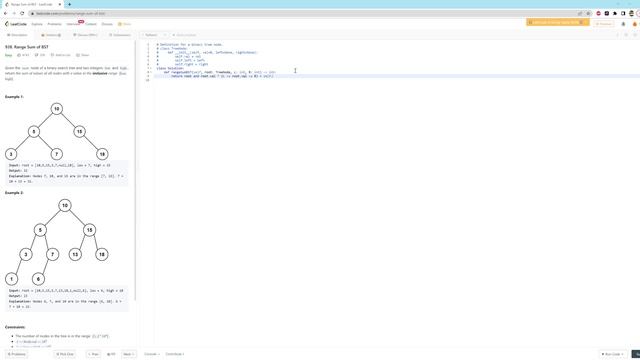Click the share page icon in the address bar
The height and width of the screenshot is (360, 640).
click(580, 13)
